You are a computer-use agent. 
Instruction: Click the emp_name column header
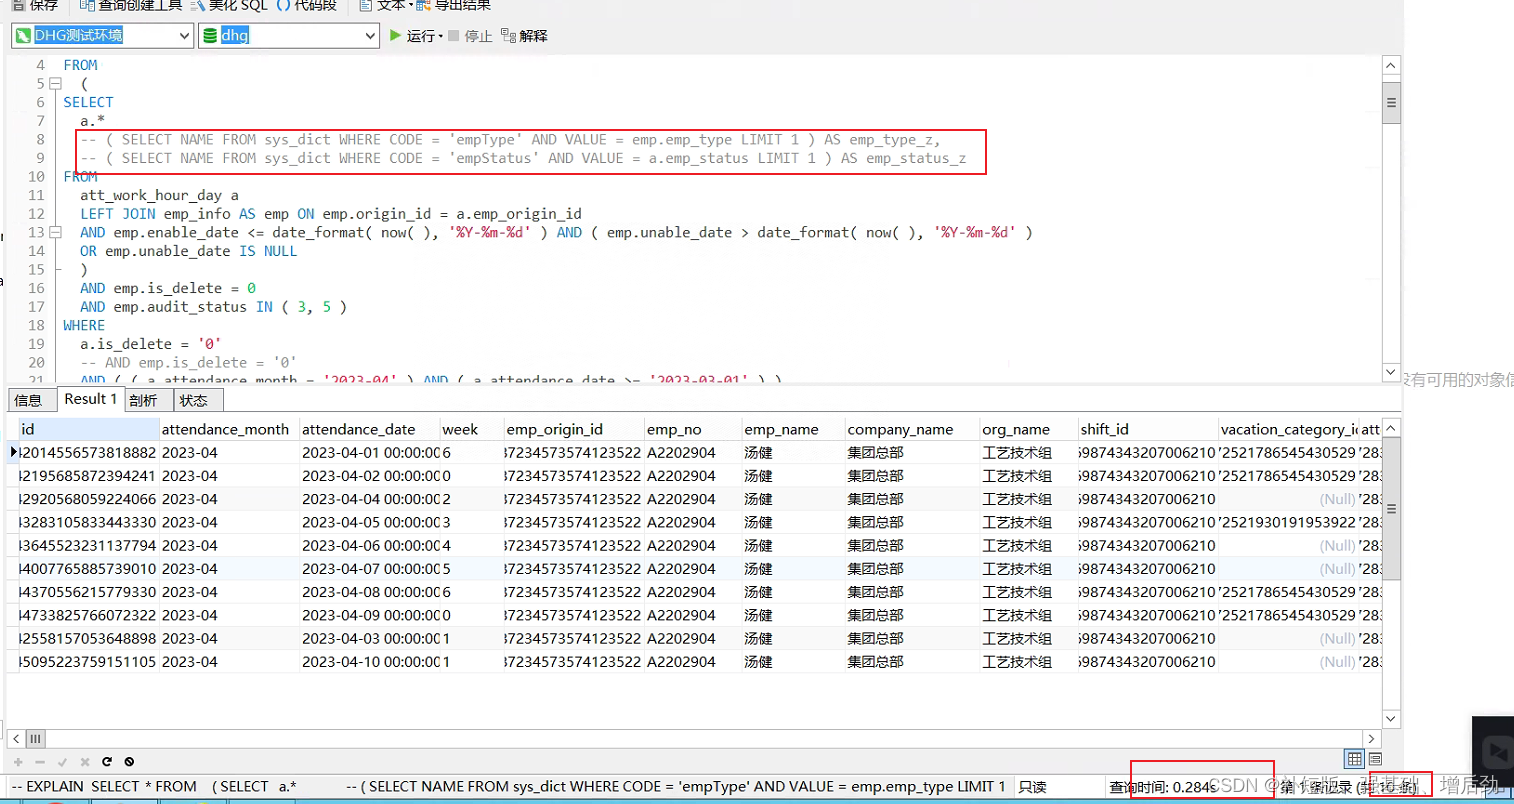pos(794,429)
